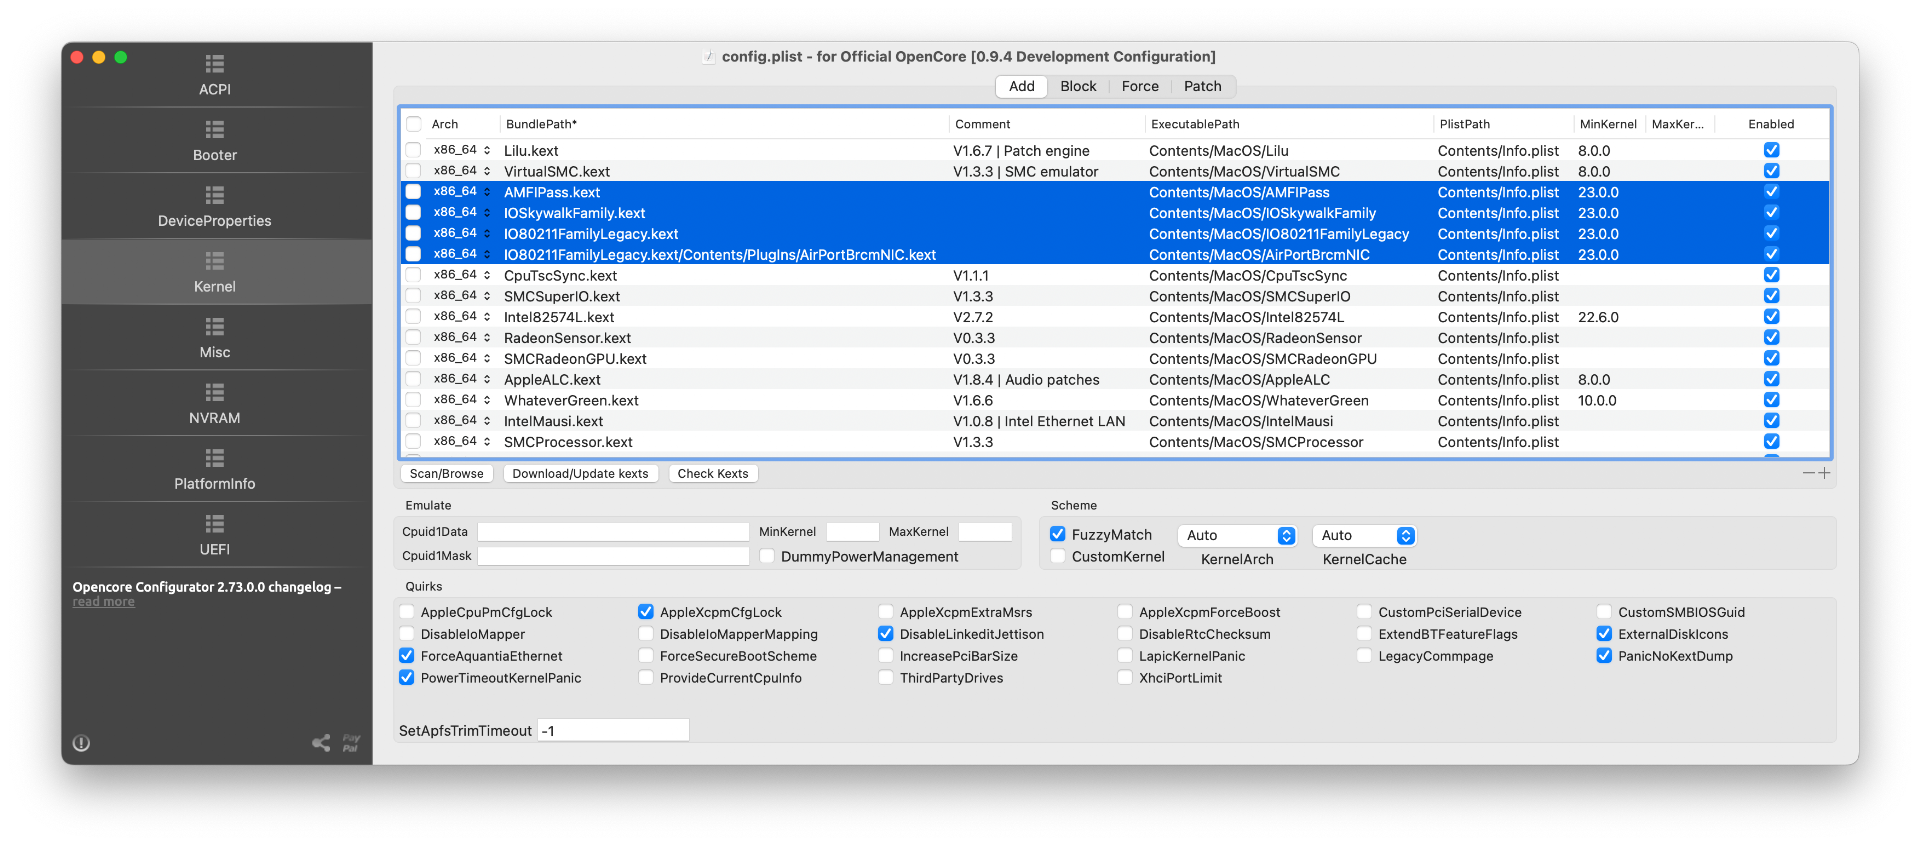Screen dimensions: 1920x845
Task: Enable the CustomKernel checkbox
Action: [1058, 557]
